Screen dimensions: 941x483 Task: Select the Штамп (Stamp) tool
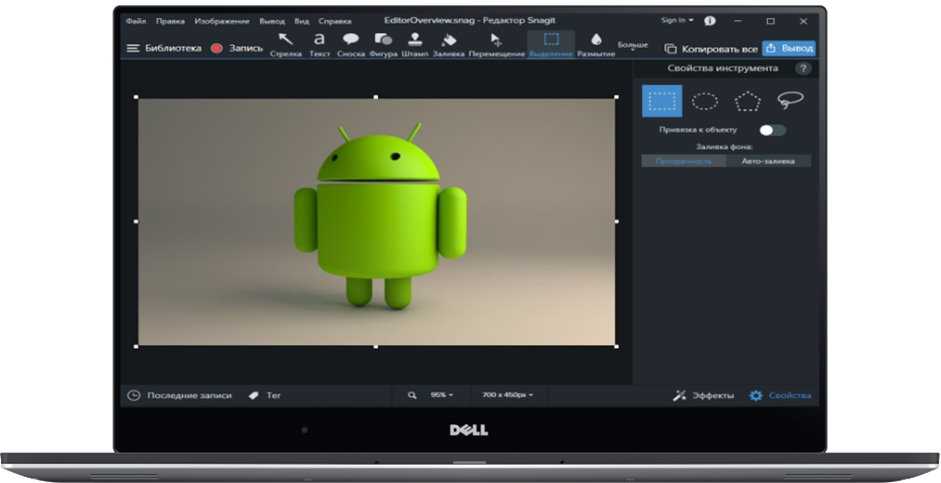(415, 44)
